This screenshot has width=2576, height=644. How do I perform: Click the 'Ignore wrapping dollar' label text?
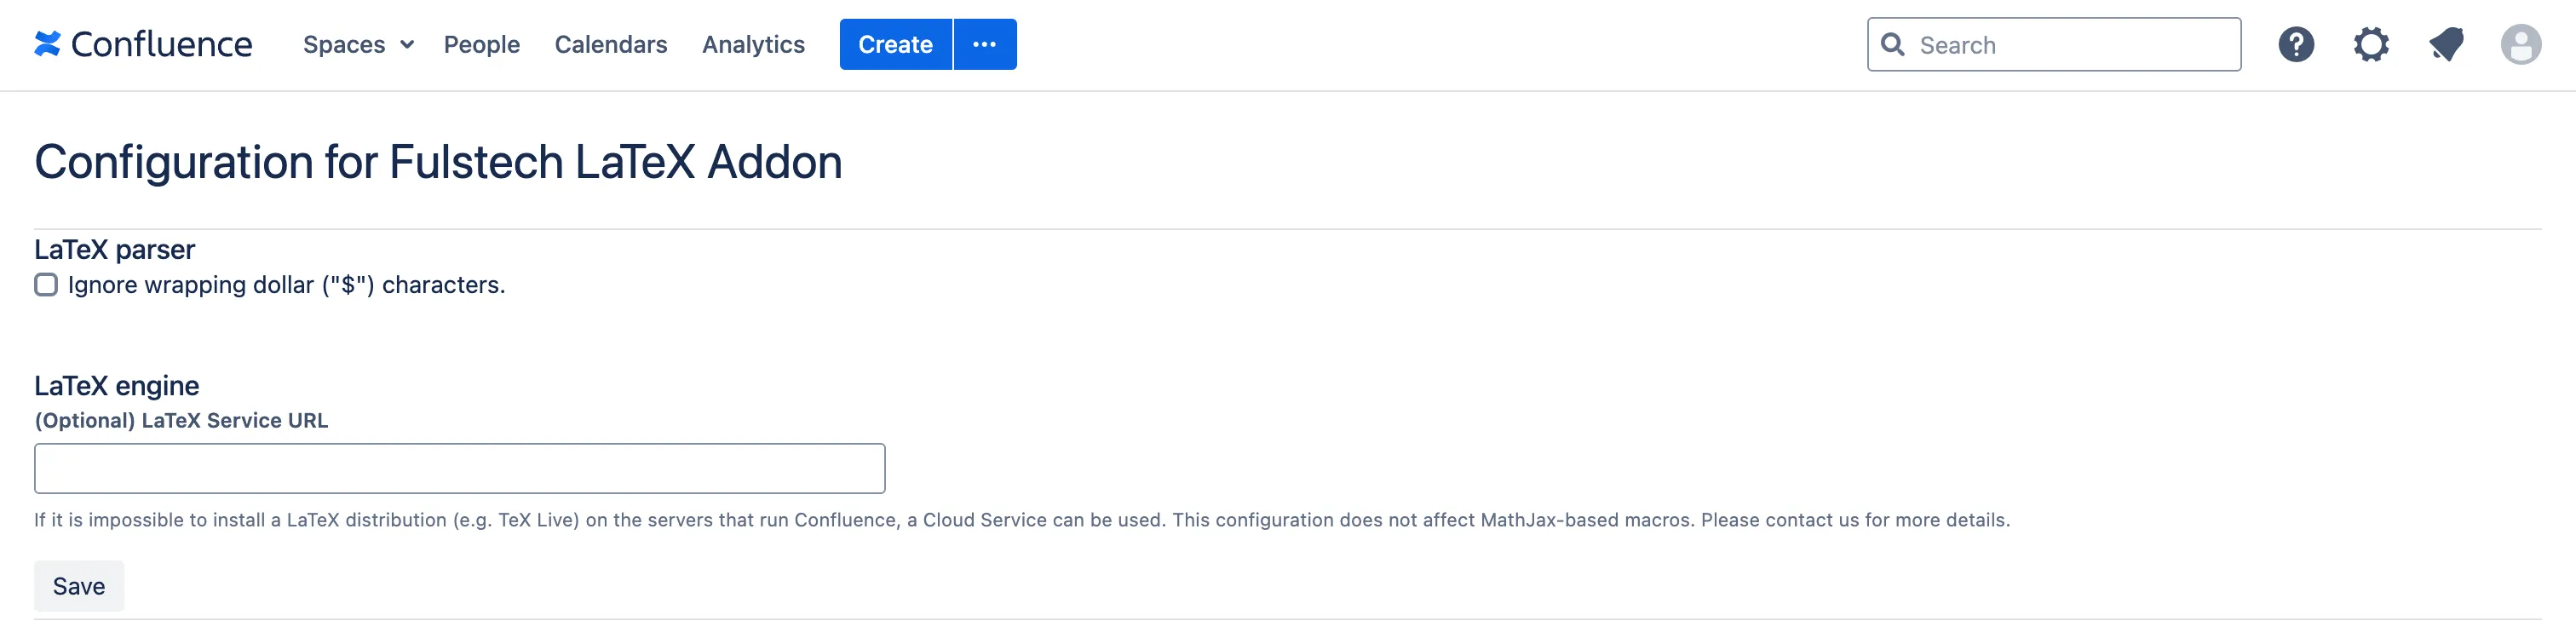click(x=287, y=285)
